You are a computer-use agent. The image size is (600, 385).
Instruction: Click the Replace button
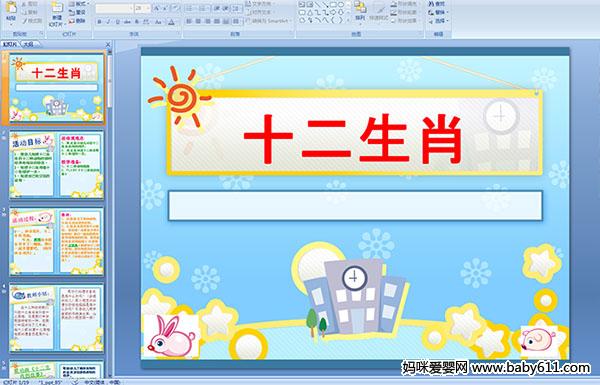(x=437, y=12)
